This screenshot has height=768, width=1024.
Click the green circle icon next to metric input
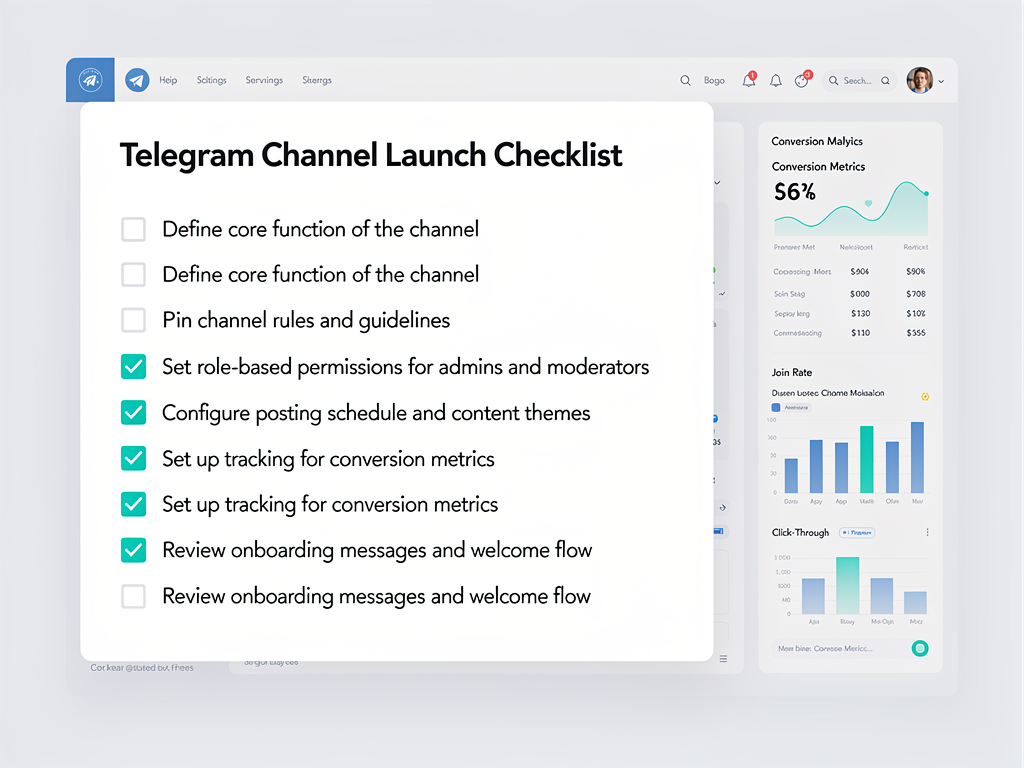coord(920,648)
